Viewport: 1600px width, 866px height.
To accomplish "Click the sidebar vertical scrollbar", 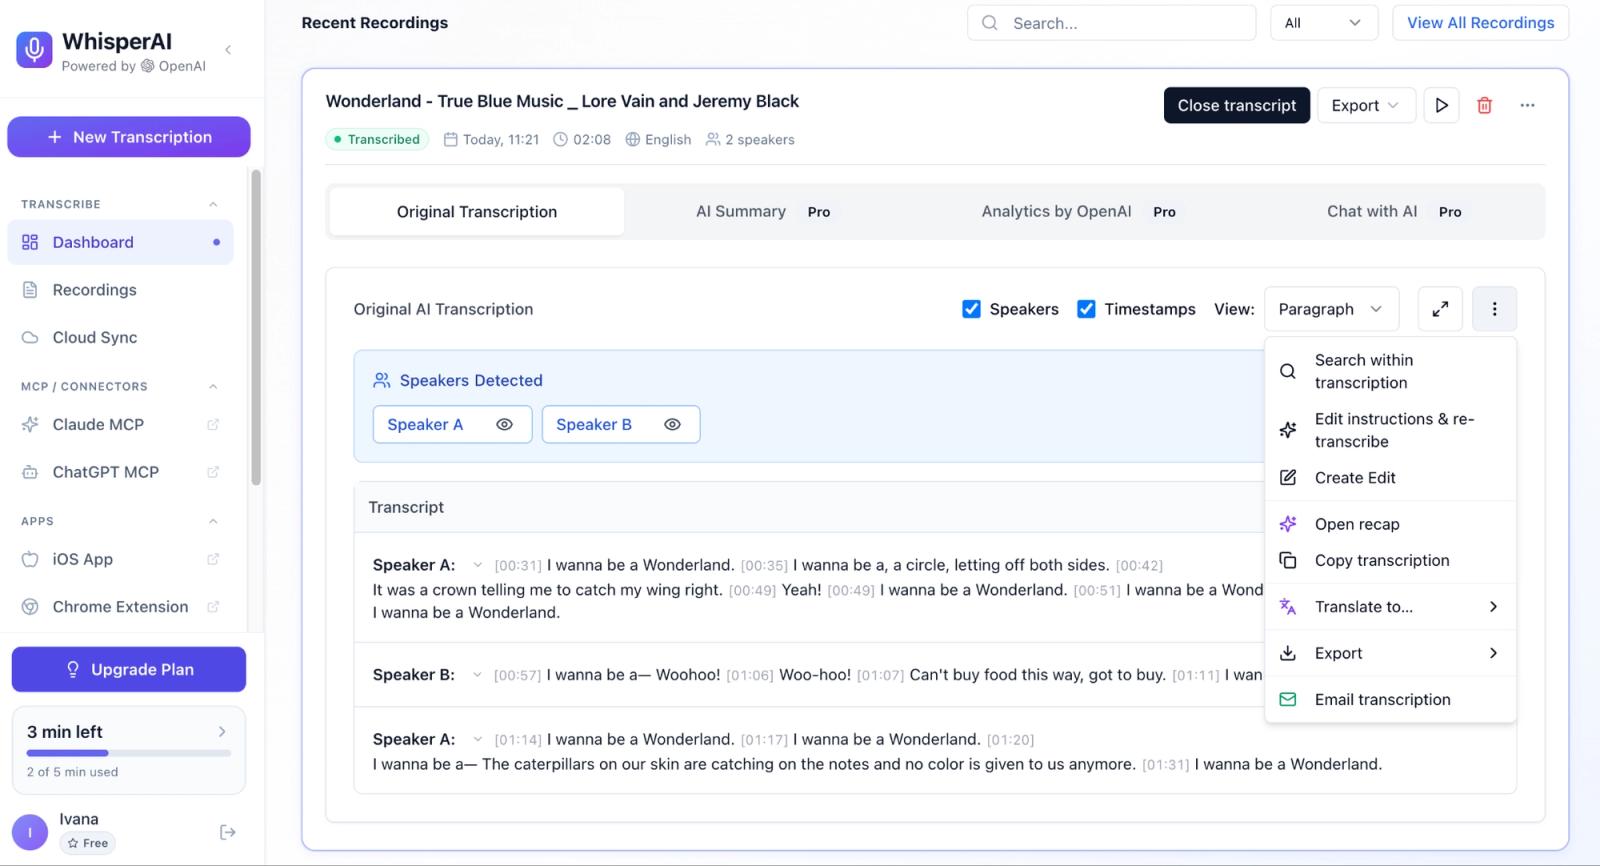I will 256,327.
